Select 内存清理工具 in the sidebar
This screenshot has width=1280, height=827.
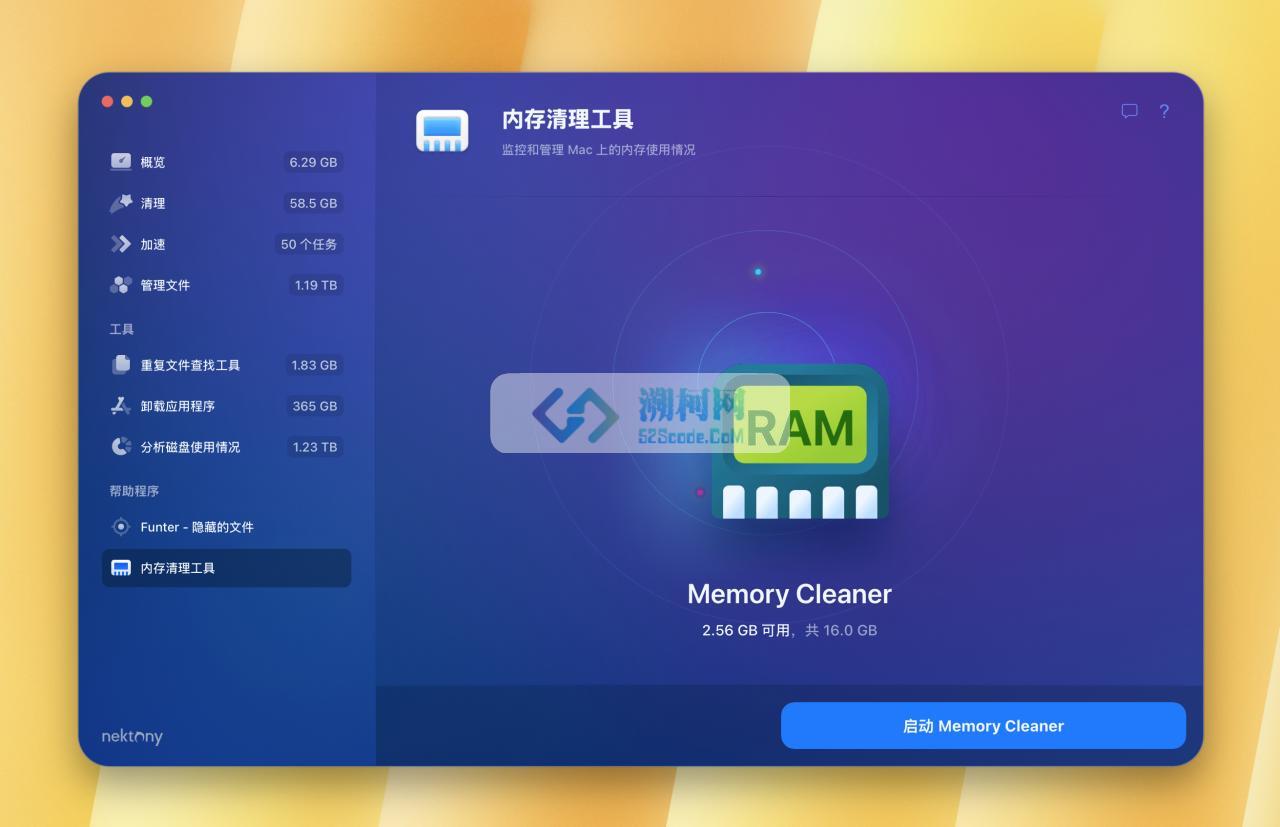(x=226, y=568)
